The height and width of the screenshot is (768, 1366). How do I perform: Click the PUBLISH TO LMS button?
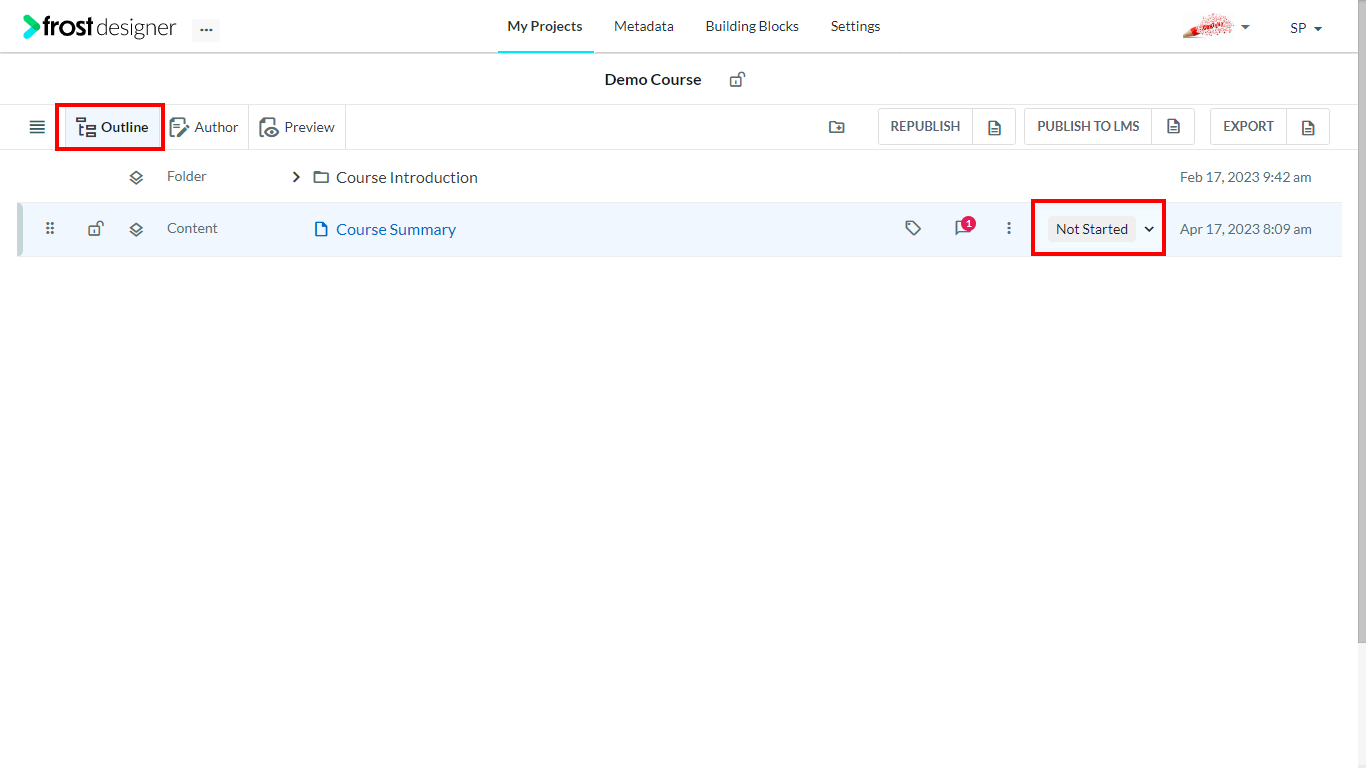click(1088, 127)
